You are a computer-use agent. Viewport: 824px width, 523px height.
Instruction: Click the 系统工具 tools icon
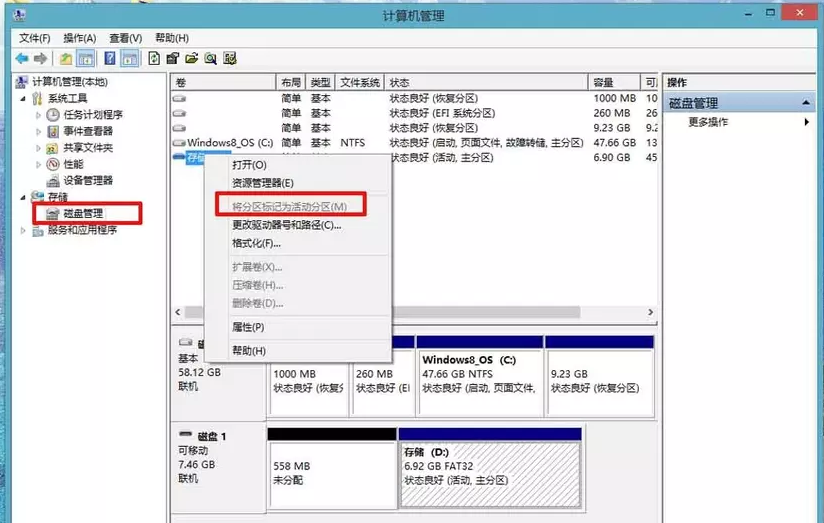pos(37,98)
